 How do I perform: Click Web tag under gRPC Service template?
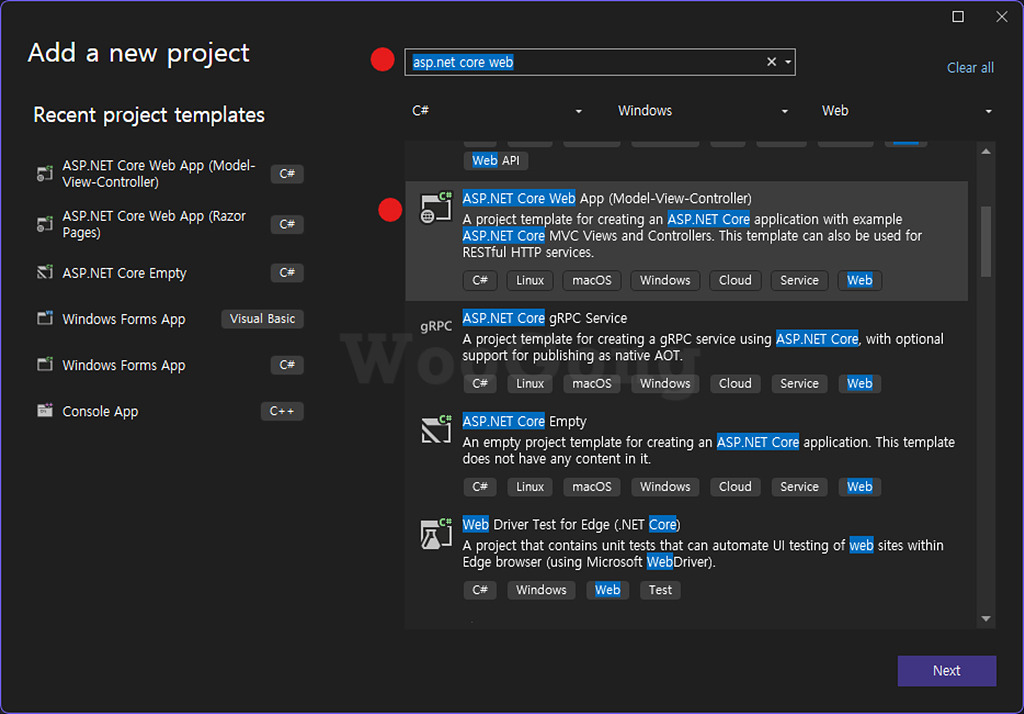[x=859, y=383]
